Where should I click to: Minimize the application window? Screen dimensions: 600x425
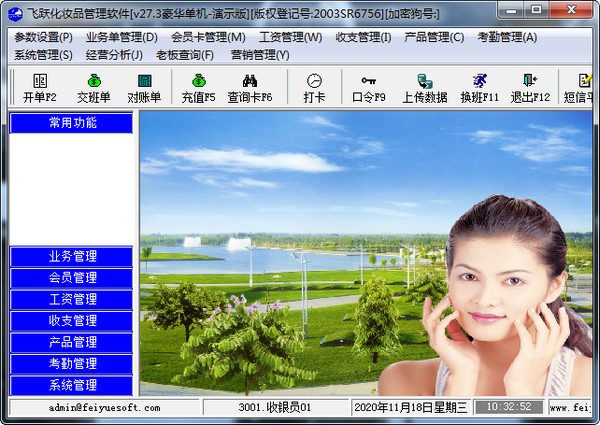click(510, 10)
